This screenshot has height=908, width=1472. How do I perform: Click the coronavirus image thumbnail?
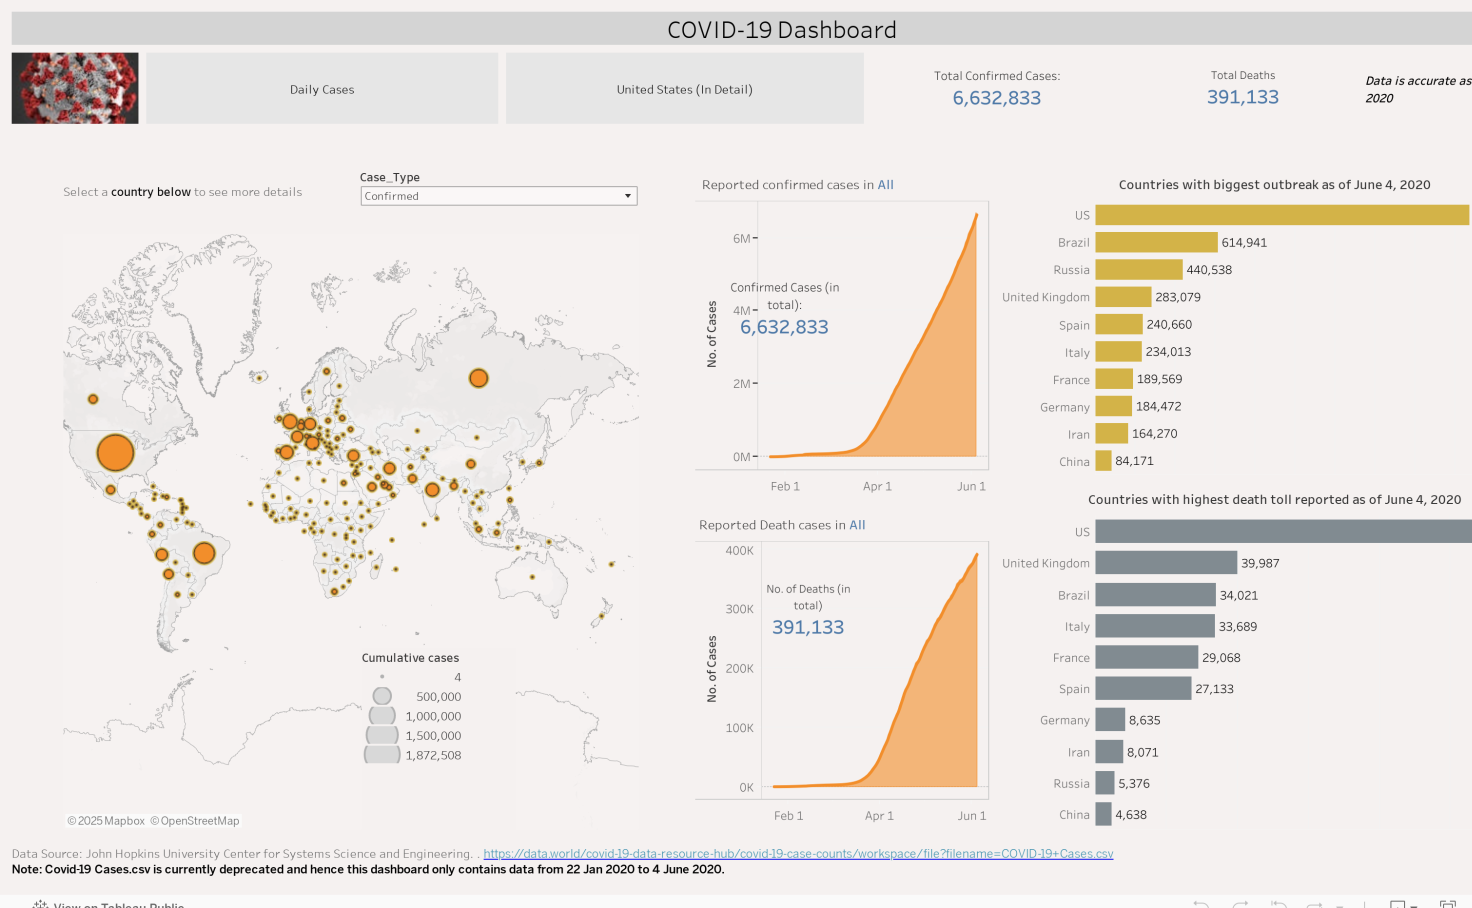tap(75, 88)
